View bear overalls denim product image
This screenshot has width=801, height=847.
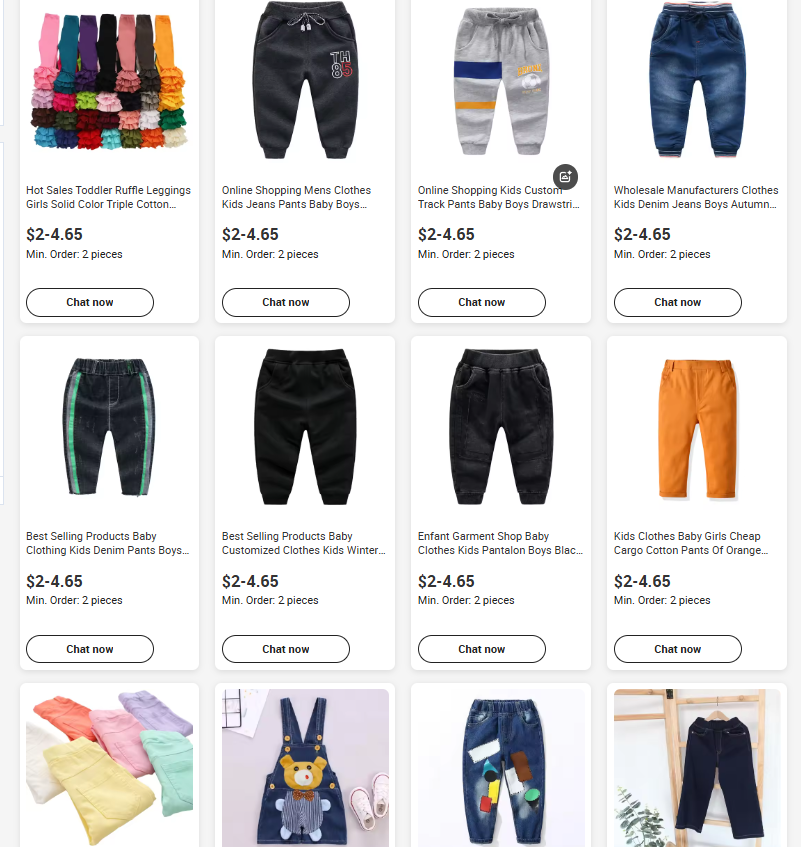[305, 768]
